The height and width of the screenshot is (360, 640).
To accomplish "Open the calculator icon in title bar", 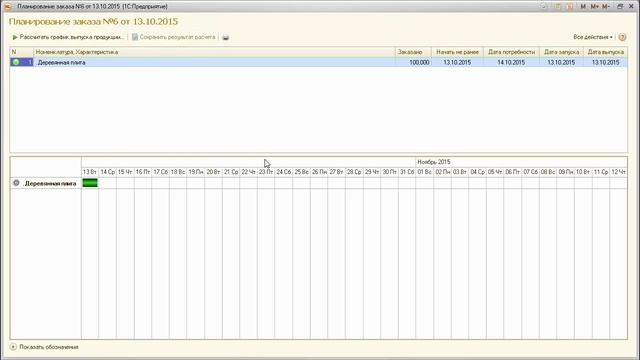I will click(558, 7).
